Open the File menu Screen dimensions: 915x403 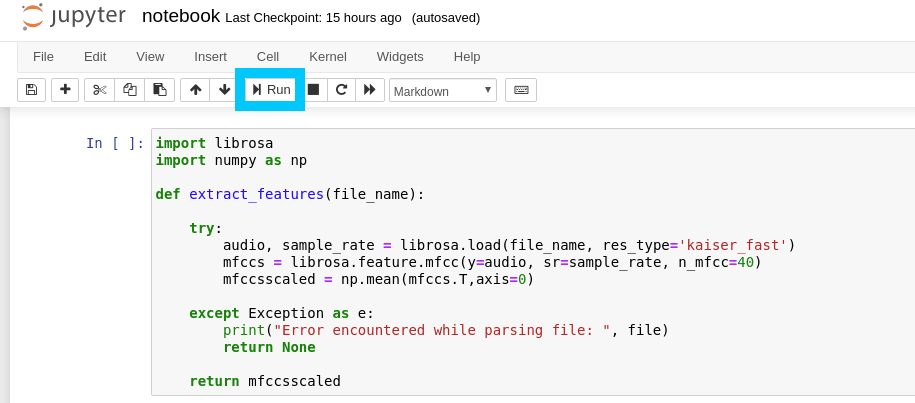(43, 57)
